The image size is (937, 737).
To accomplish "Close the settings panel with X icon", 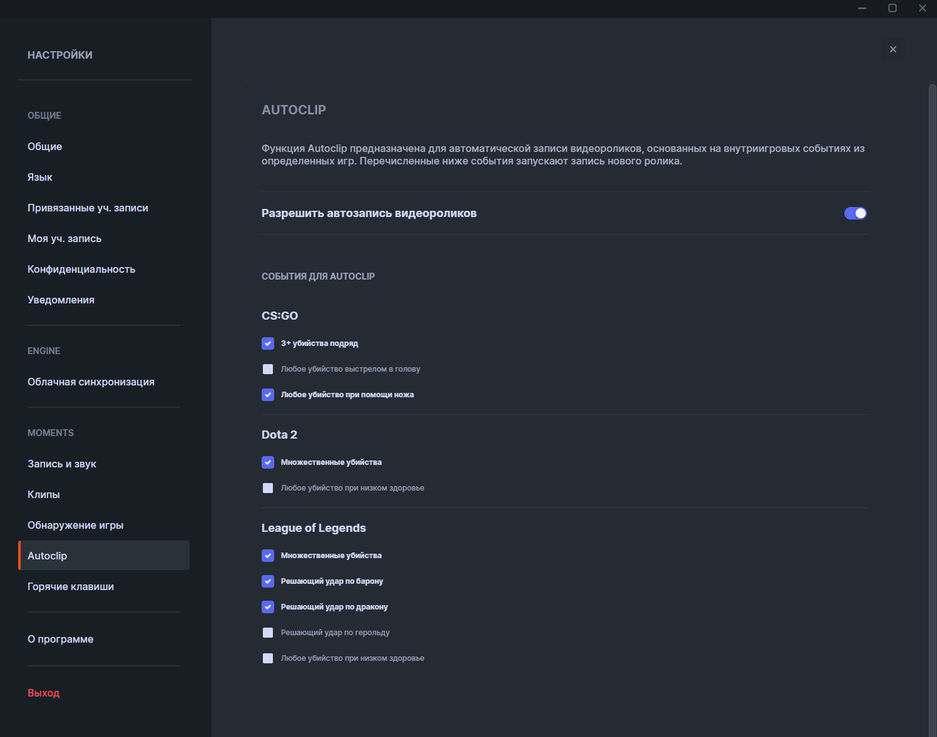I will [893, 49].
